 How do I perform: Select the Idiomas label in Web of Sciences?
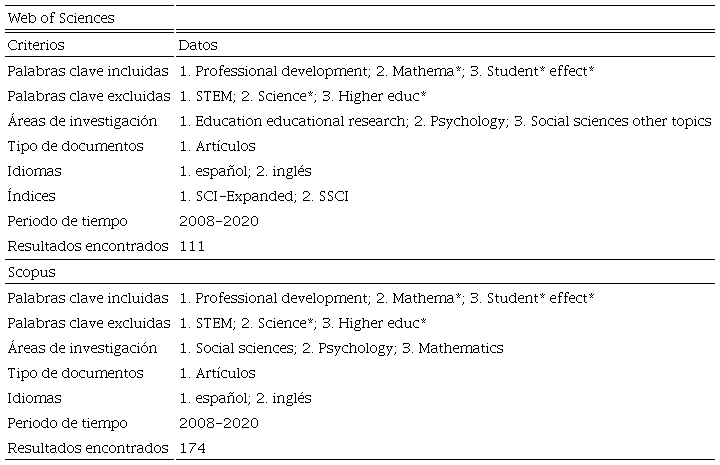click(34, 171)
